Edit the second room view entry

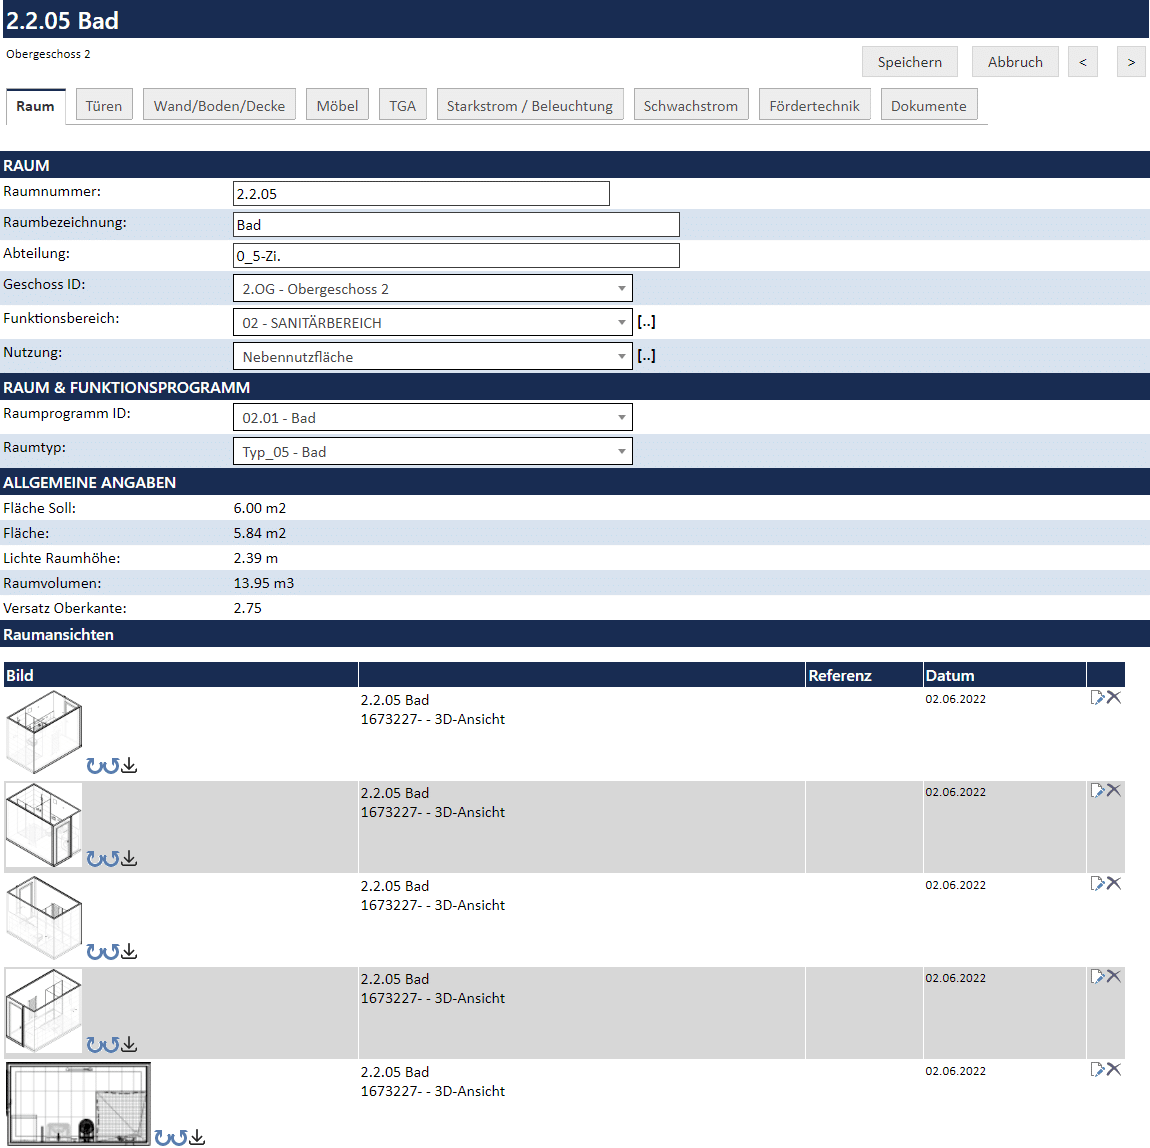click(x=1097, y=791)
